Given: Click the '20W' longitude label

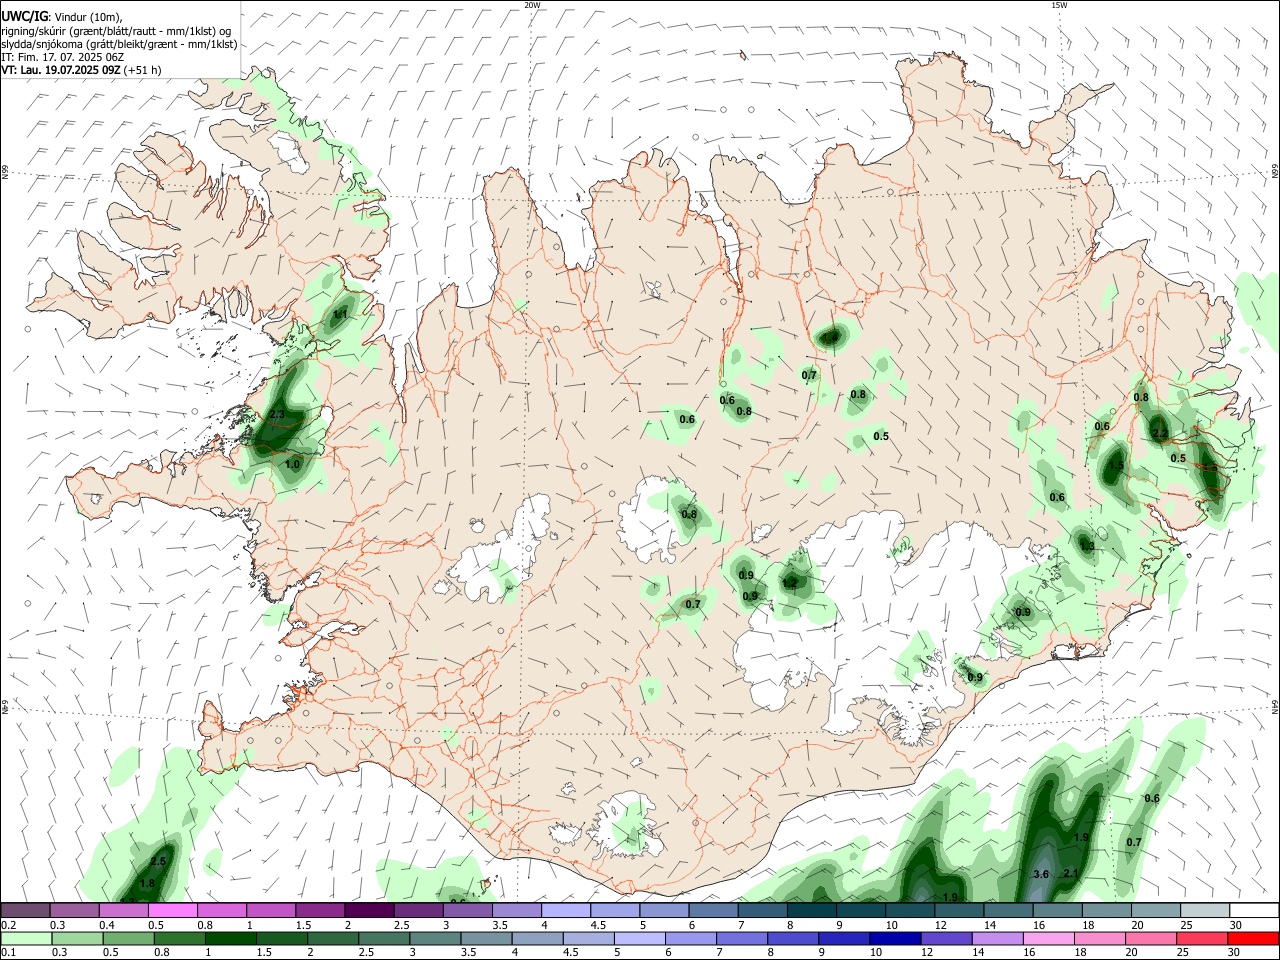Looking at the screenshot, I should coord(533,5).
